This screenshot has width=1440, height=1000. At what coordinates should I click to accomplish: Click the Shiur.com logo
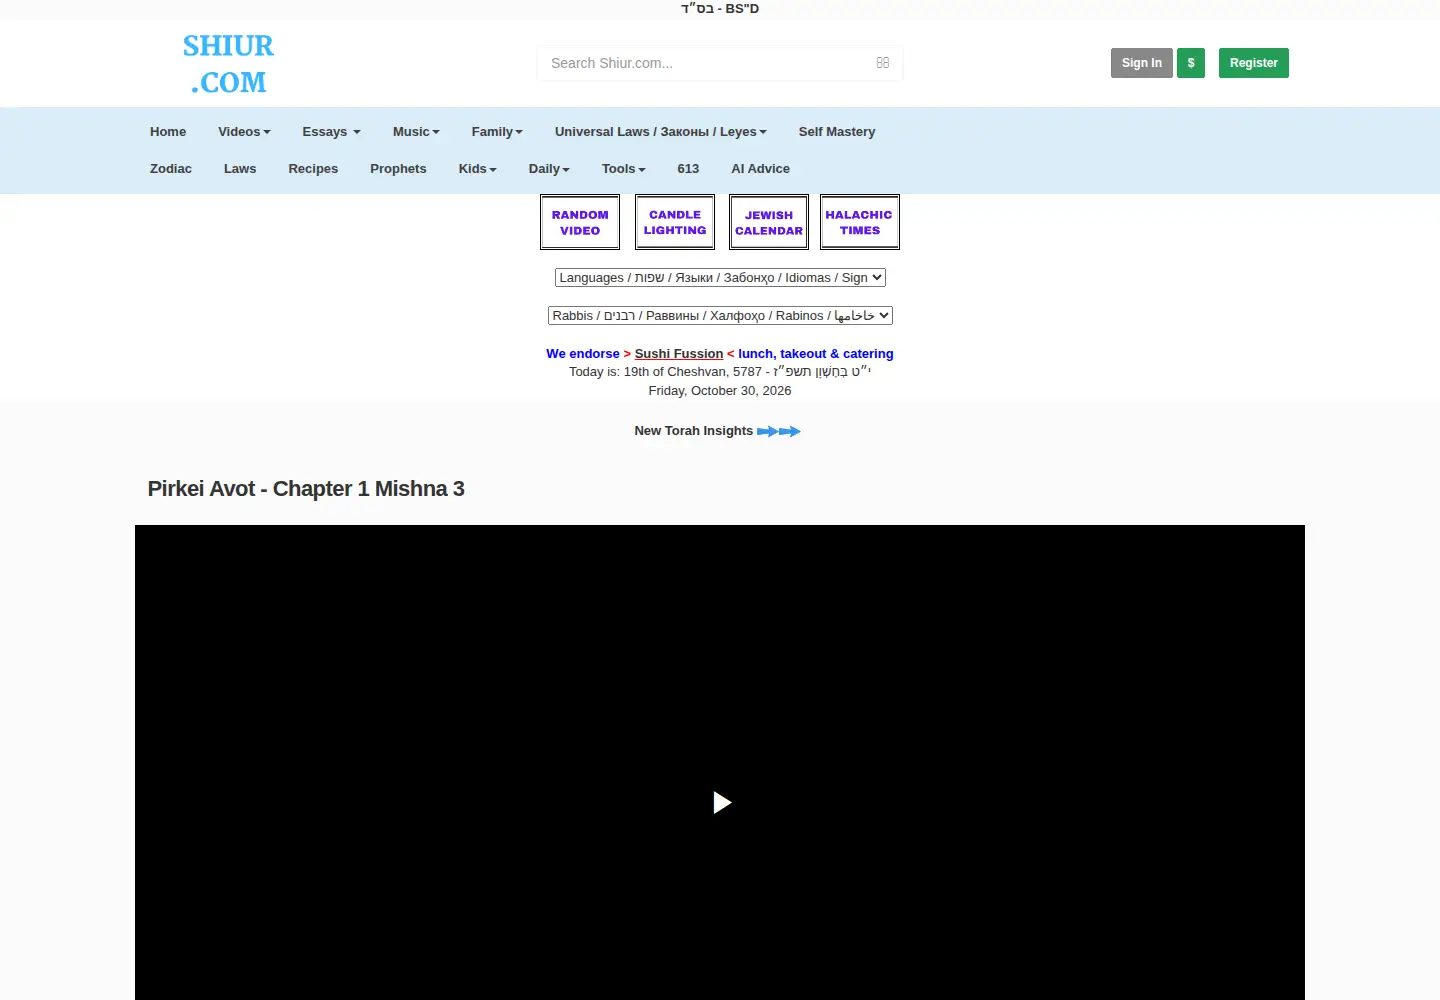228,63
